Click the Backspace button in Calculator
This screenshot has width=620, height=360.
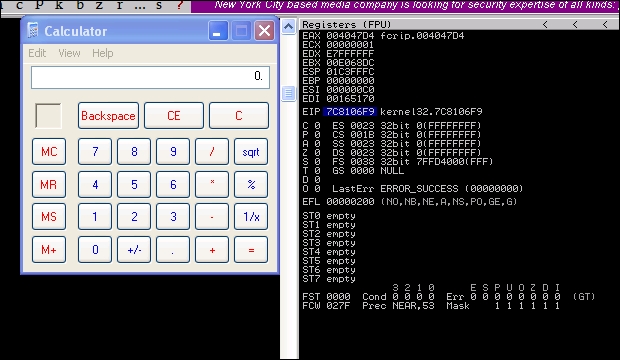(108, 116)
